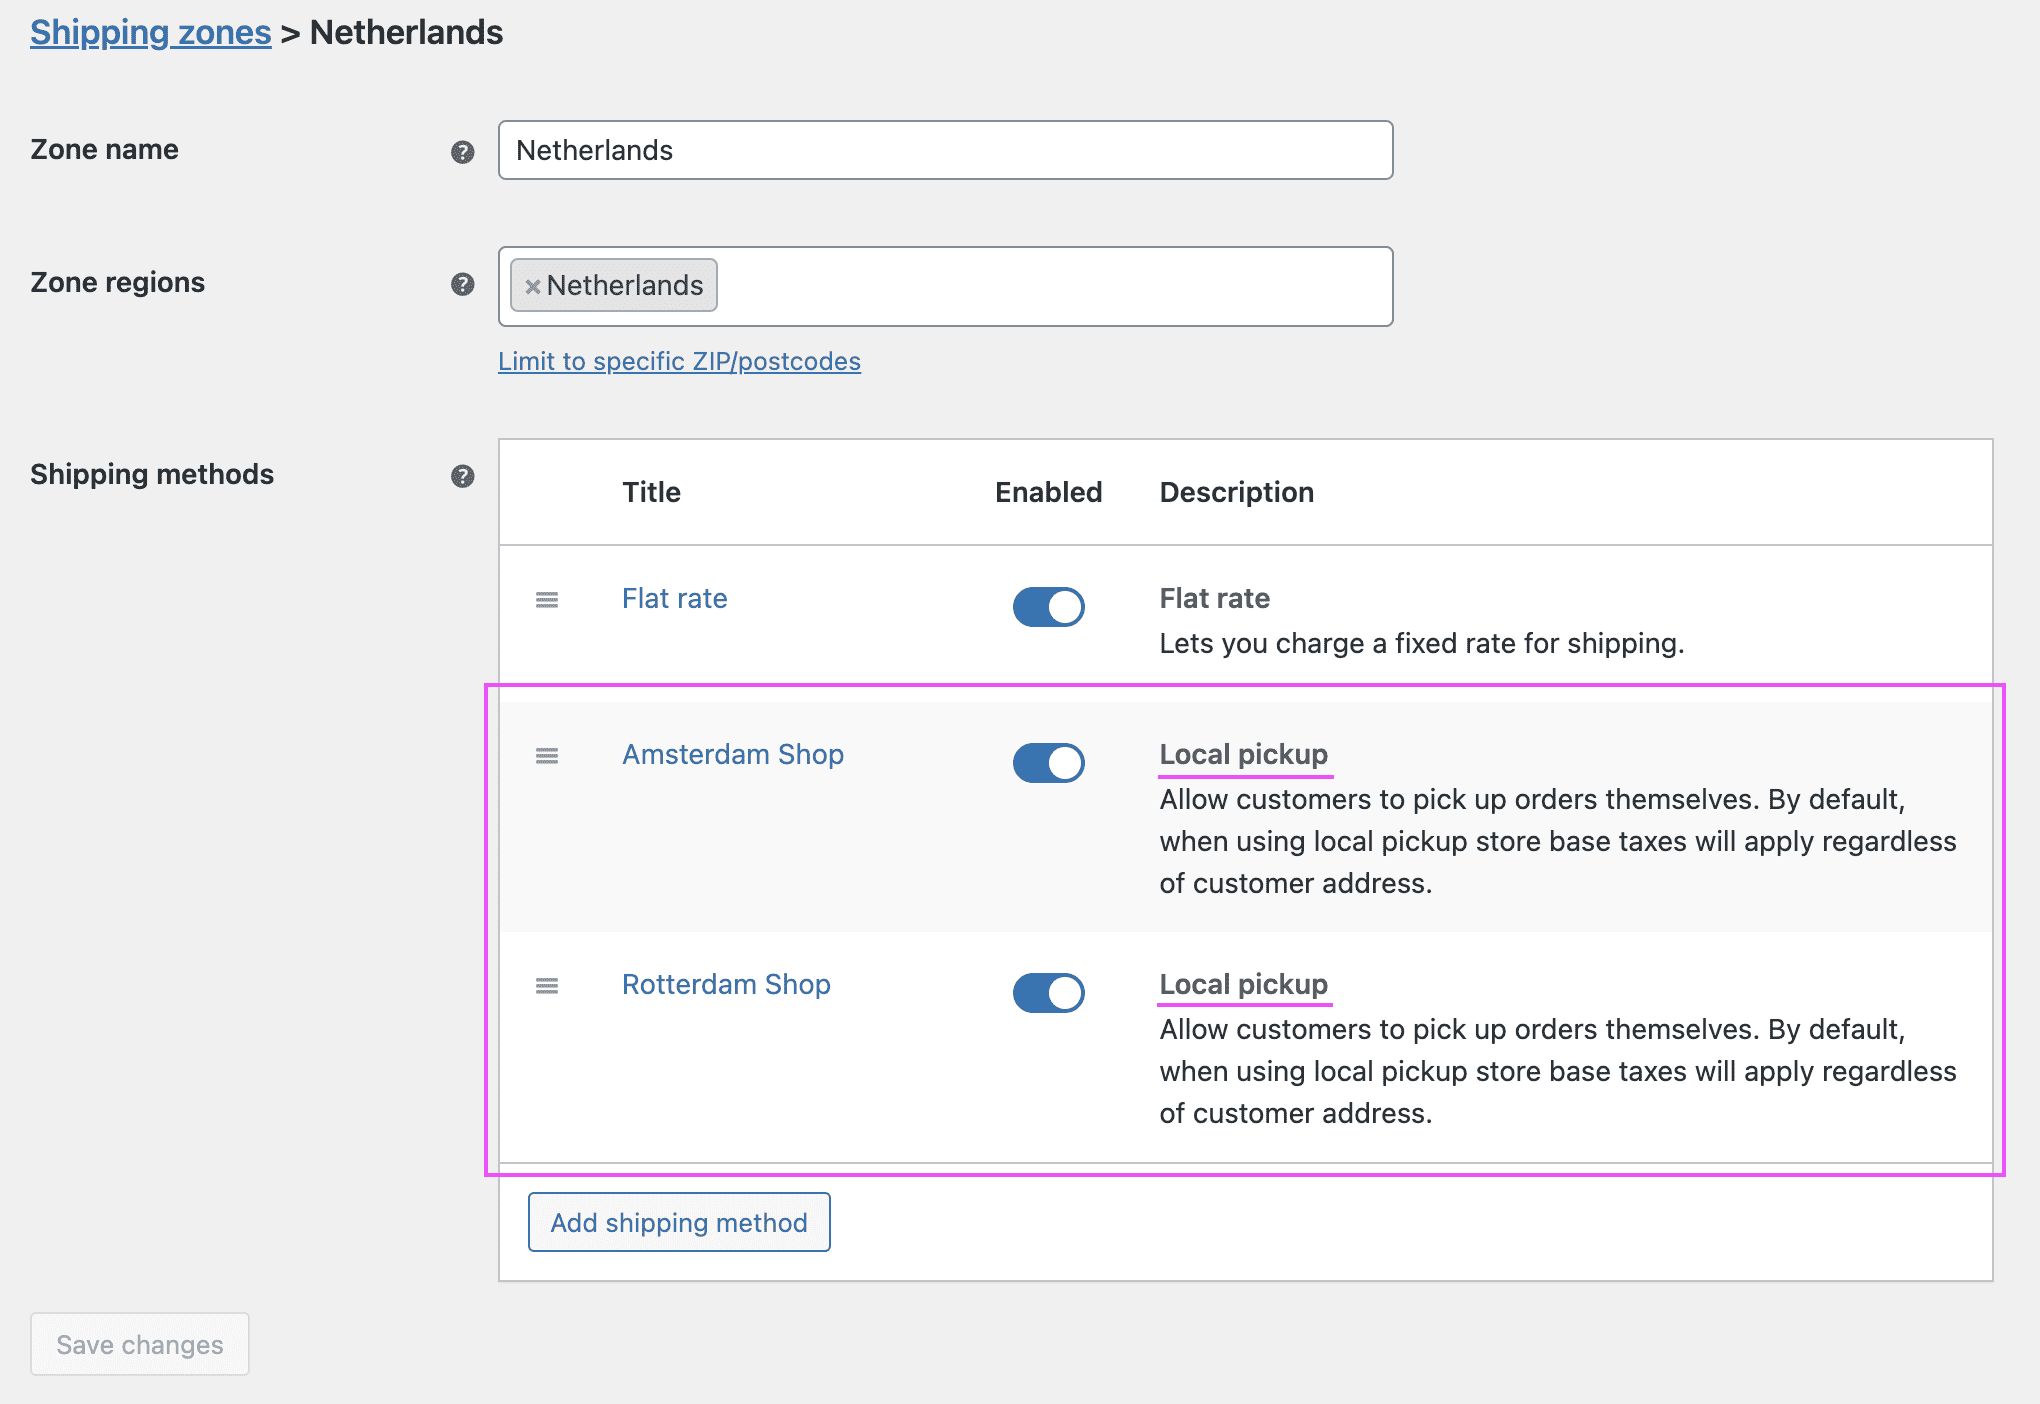Open the Flat rate method settings

click(x=674, y=598)
